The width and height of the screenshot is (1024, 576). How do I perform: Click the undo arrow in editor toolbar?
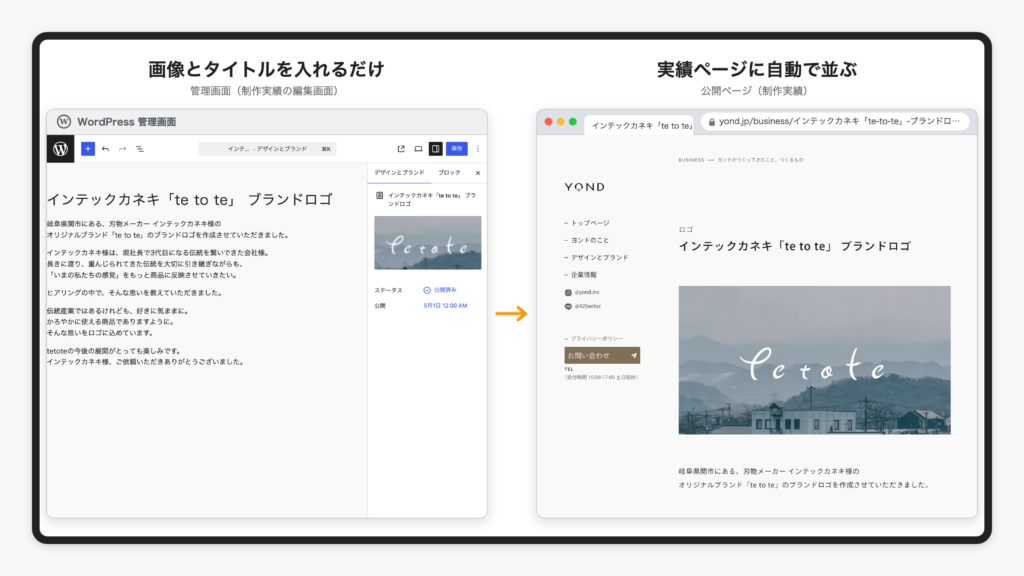coord(105,149)
